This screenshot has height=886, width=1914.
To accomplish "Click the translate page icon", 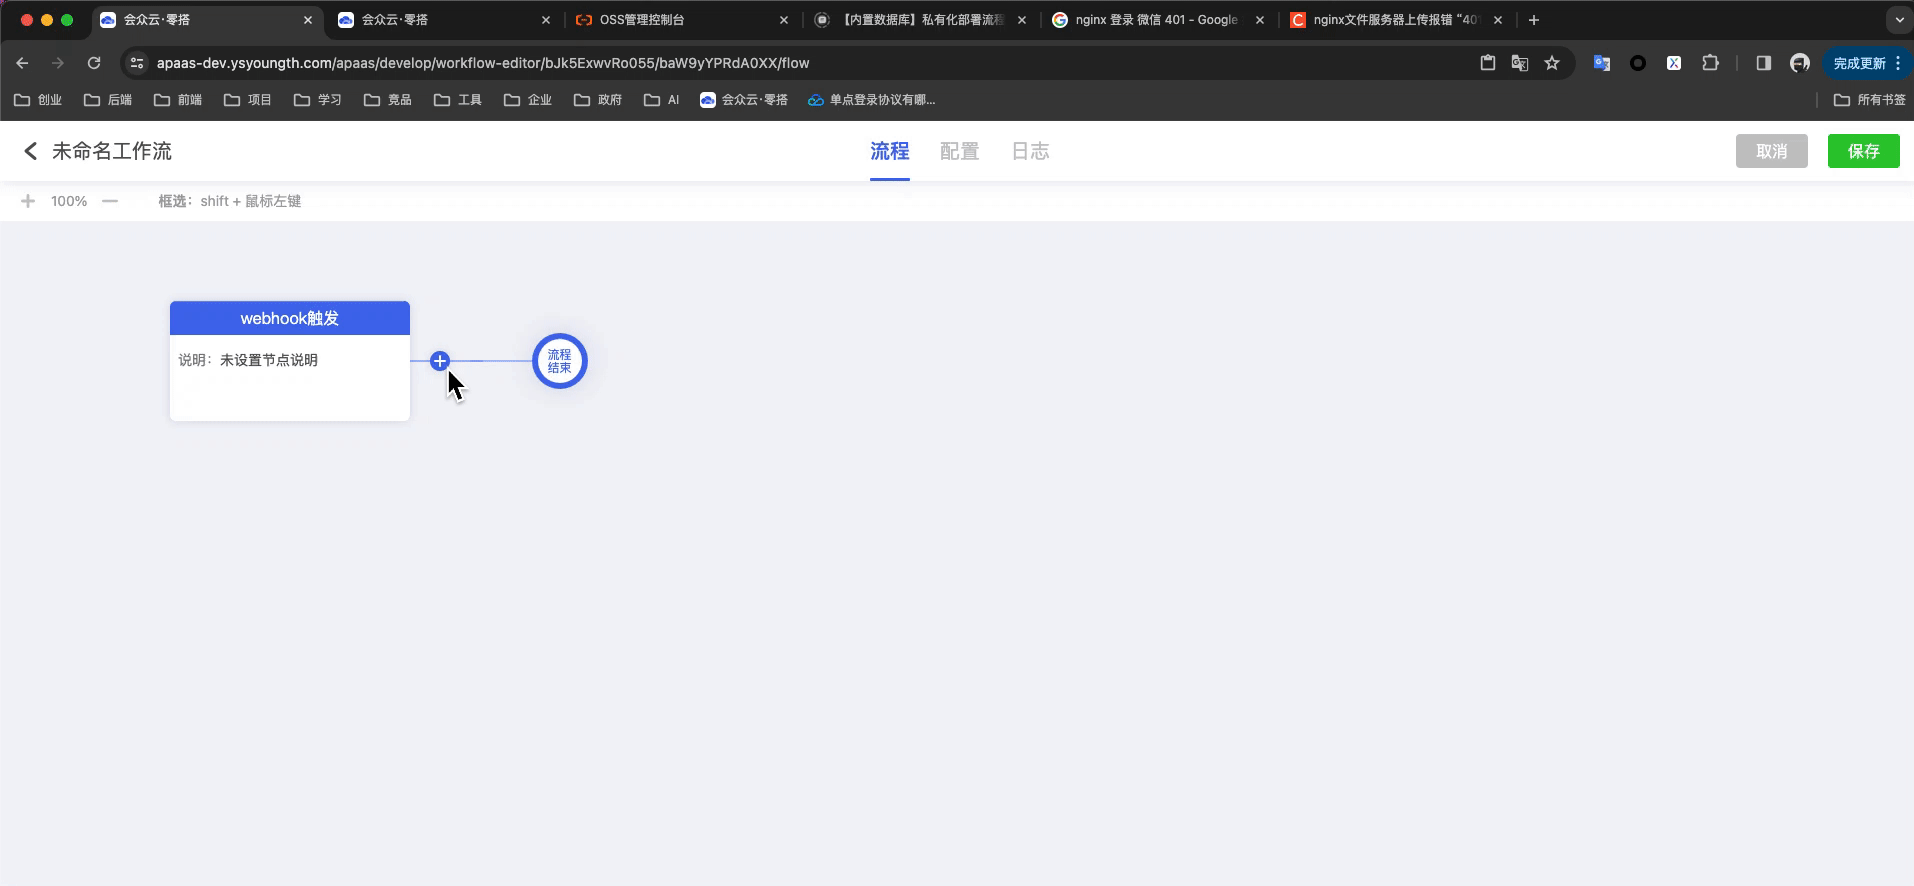I will point(1519,63).
